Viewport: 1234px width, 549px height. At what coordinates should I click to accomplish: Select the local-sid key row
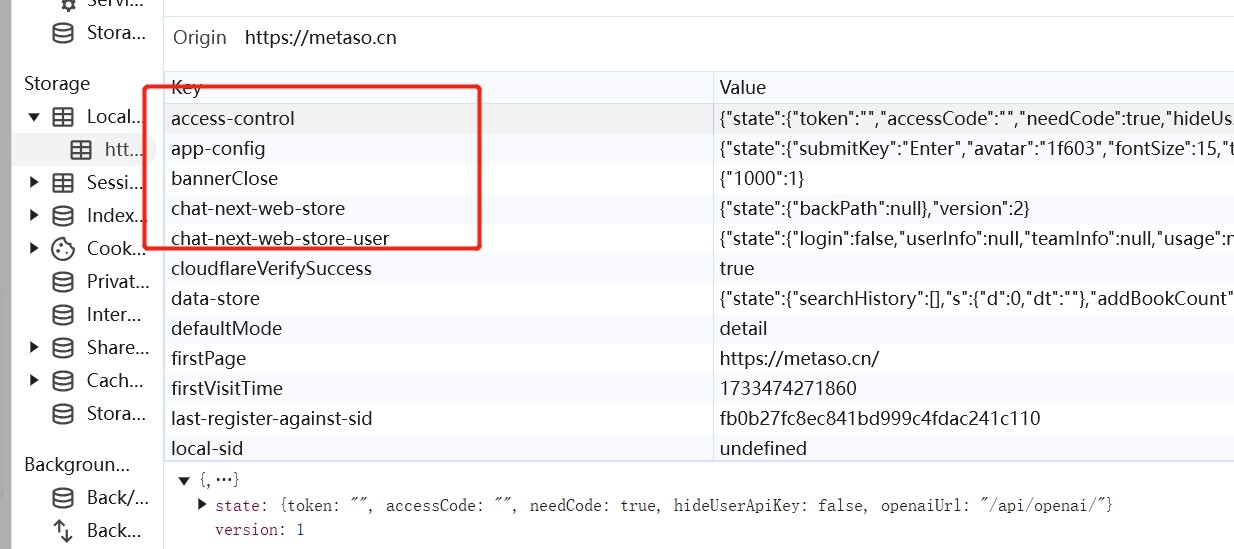(698, 448)
